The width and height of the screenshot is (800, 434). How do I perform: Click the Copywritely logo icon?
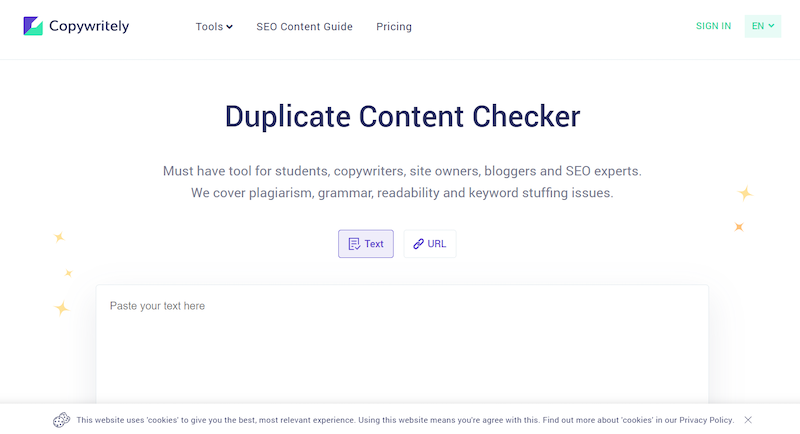pos(33,26)
